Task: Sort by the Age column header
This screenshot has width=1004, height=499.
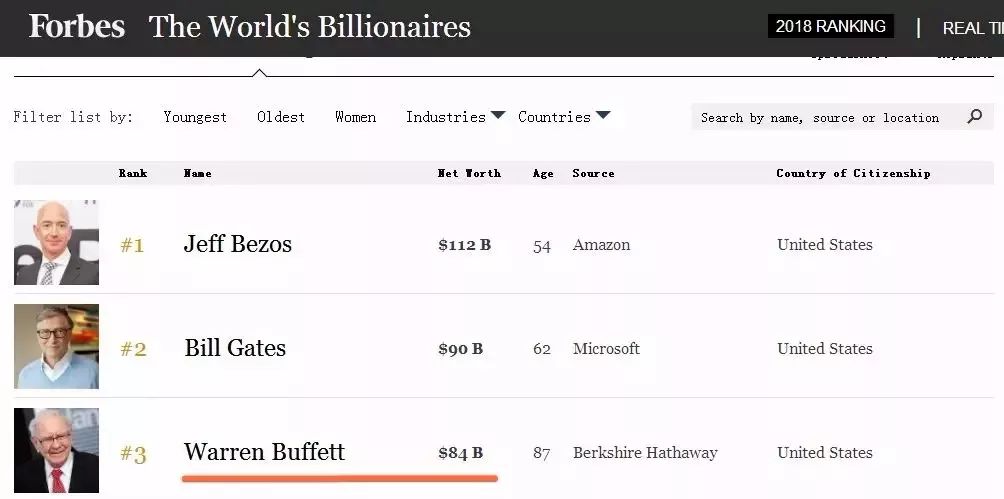Action: pos(543,173)
